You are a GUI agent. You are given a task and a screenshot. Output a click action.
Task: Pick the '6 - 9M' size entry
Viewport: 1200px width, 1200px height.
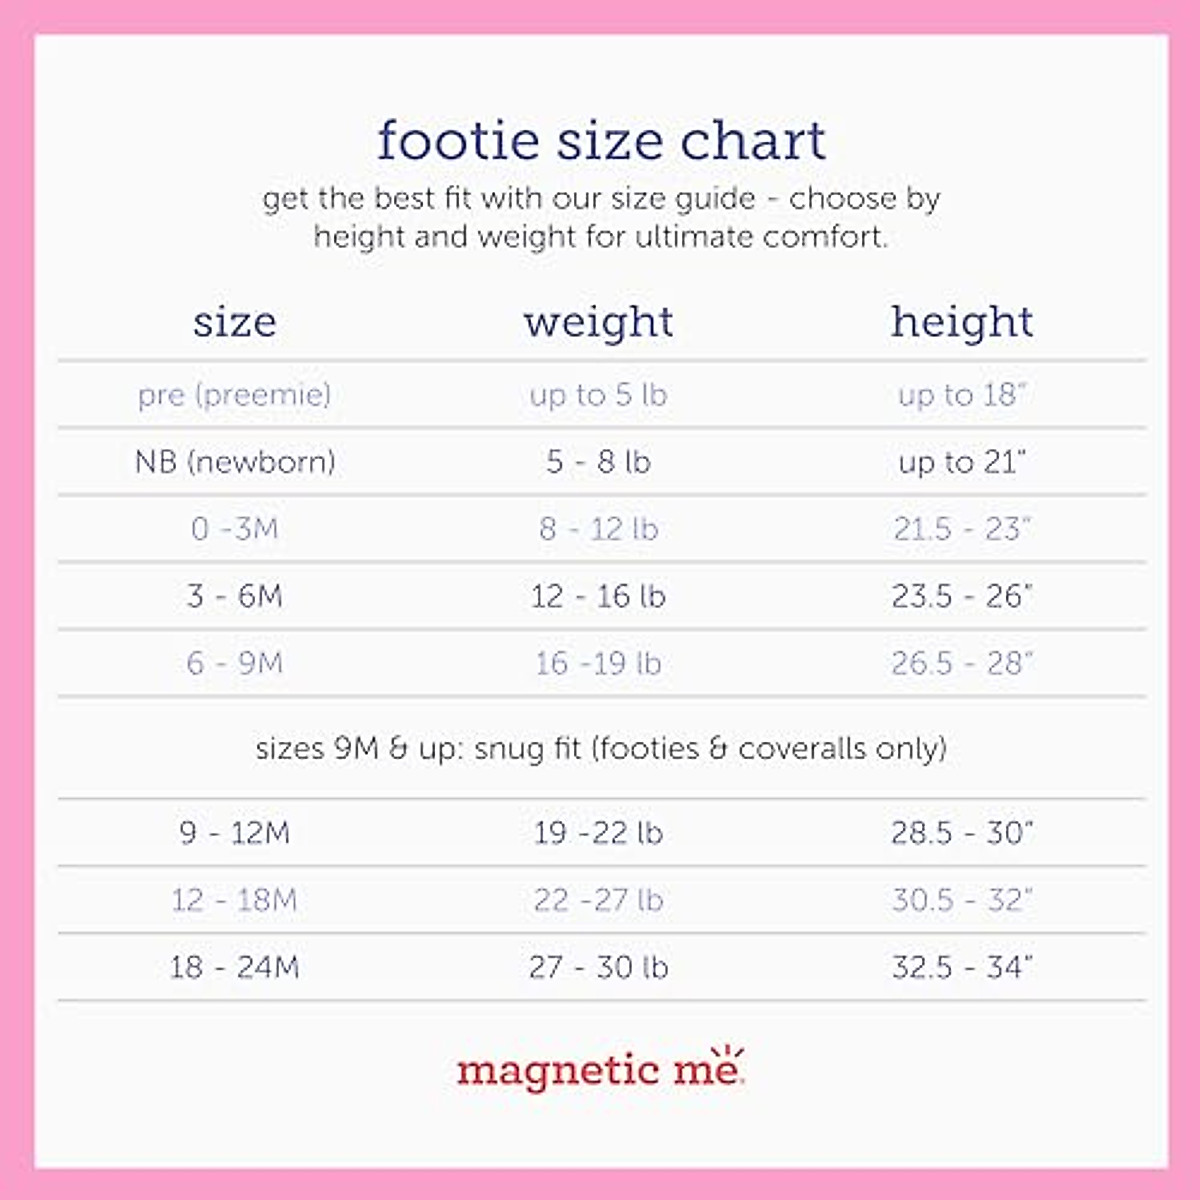click(235, 663)
